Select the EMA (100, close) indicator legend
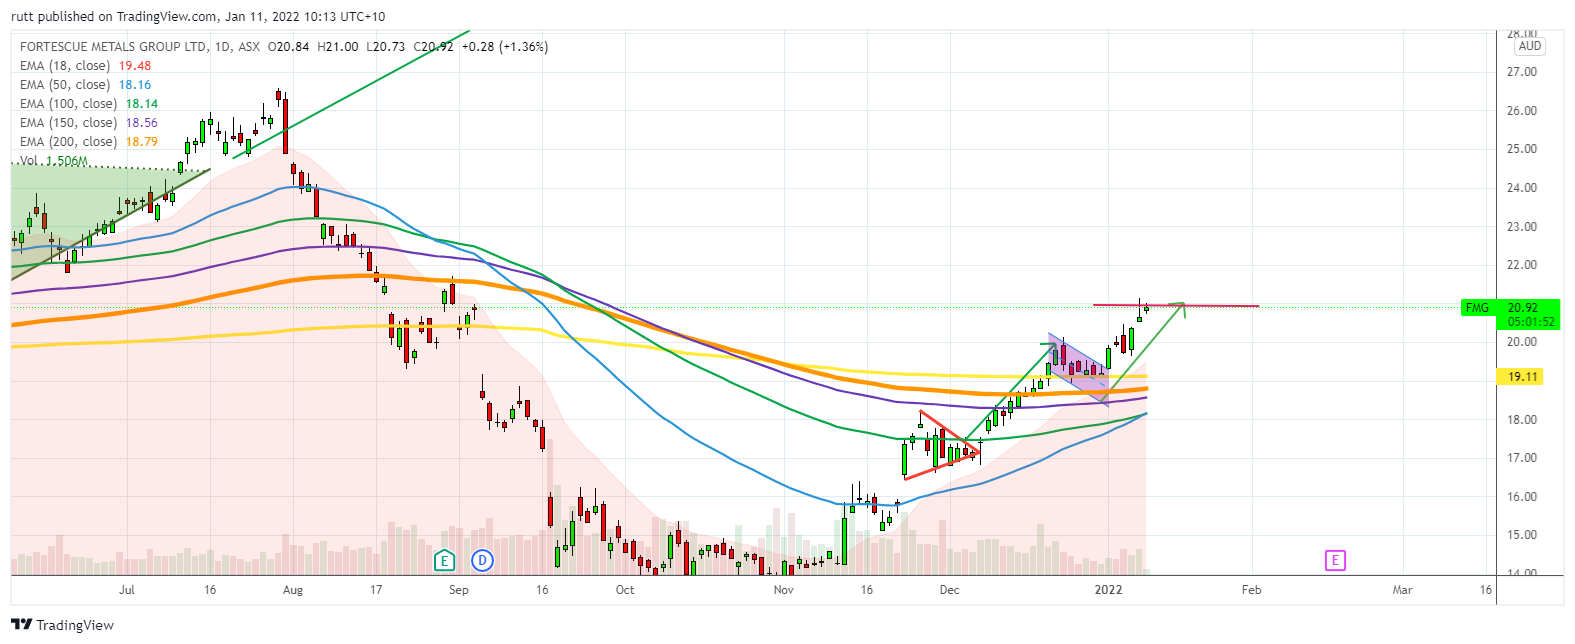This screenshot has height=644, width=1575. click(88, 104)
